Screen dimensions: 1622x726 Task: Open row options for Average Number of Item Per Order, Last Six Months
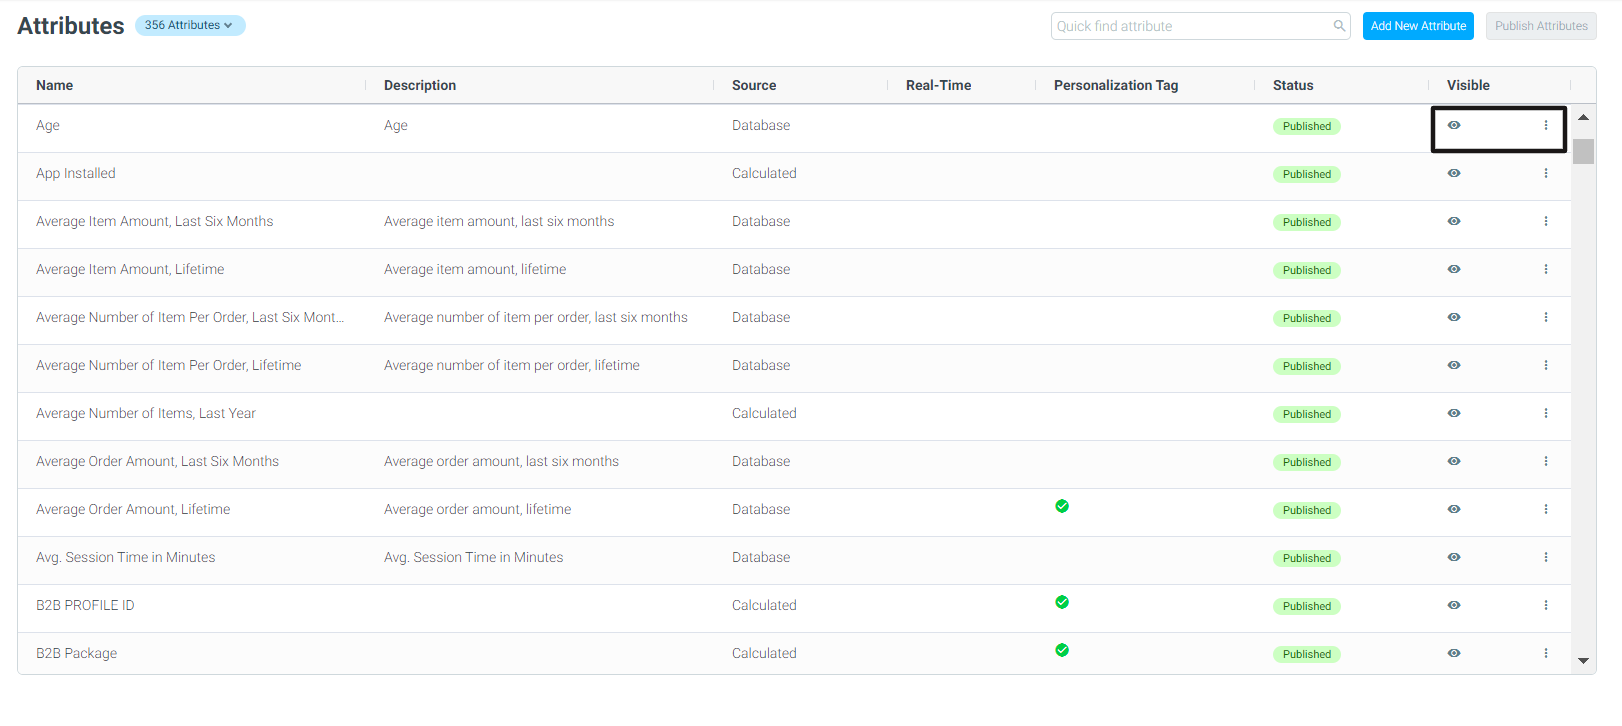(x=1545, y=317)
